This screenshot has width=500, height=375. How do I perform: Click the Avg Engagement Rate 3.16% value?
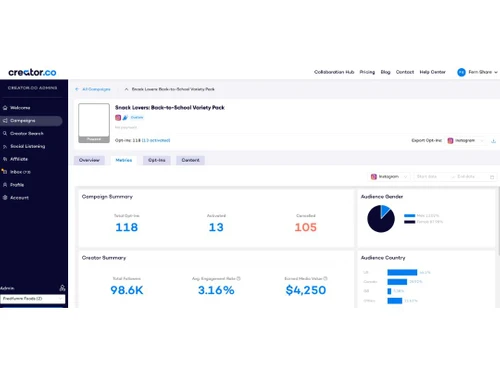[x=216, y=290]
